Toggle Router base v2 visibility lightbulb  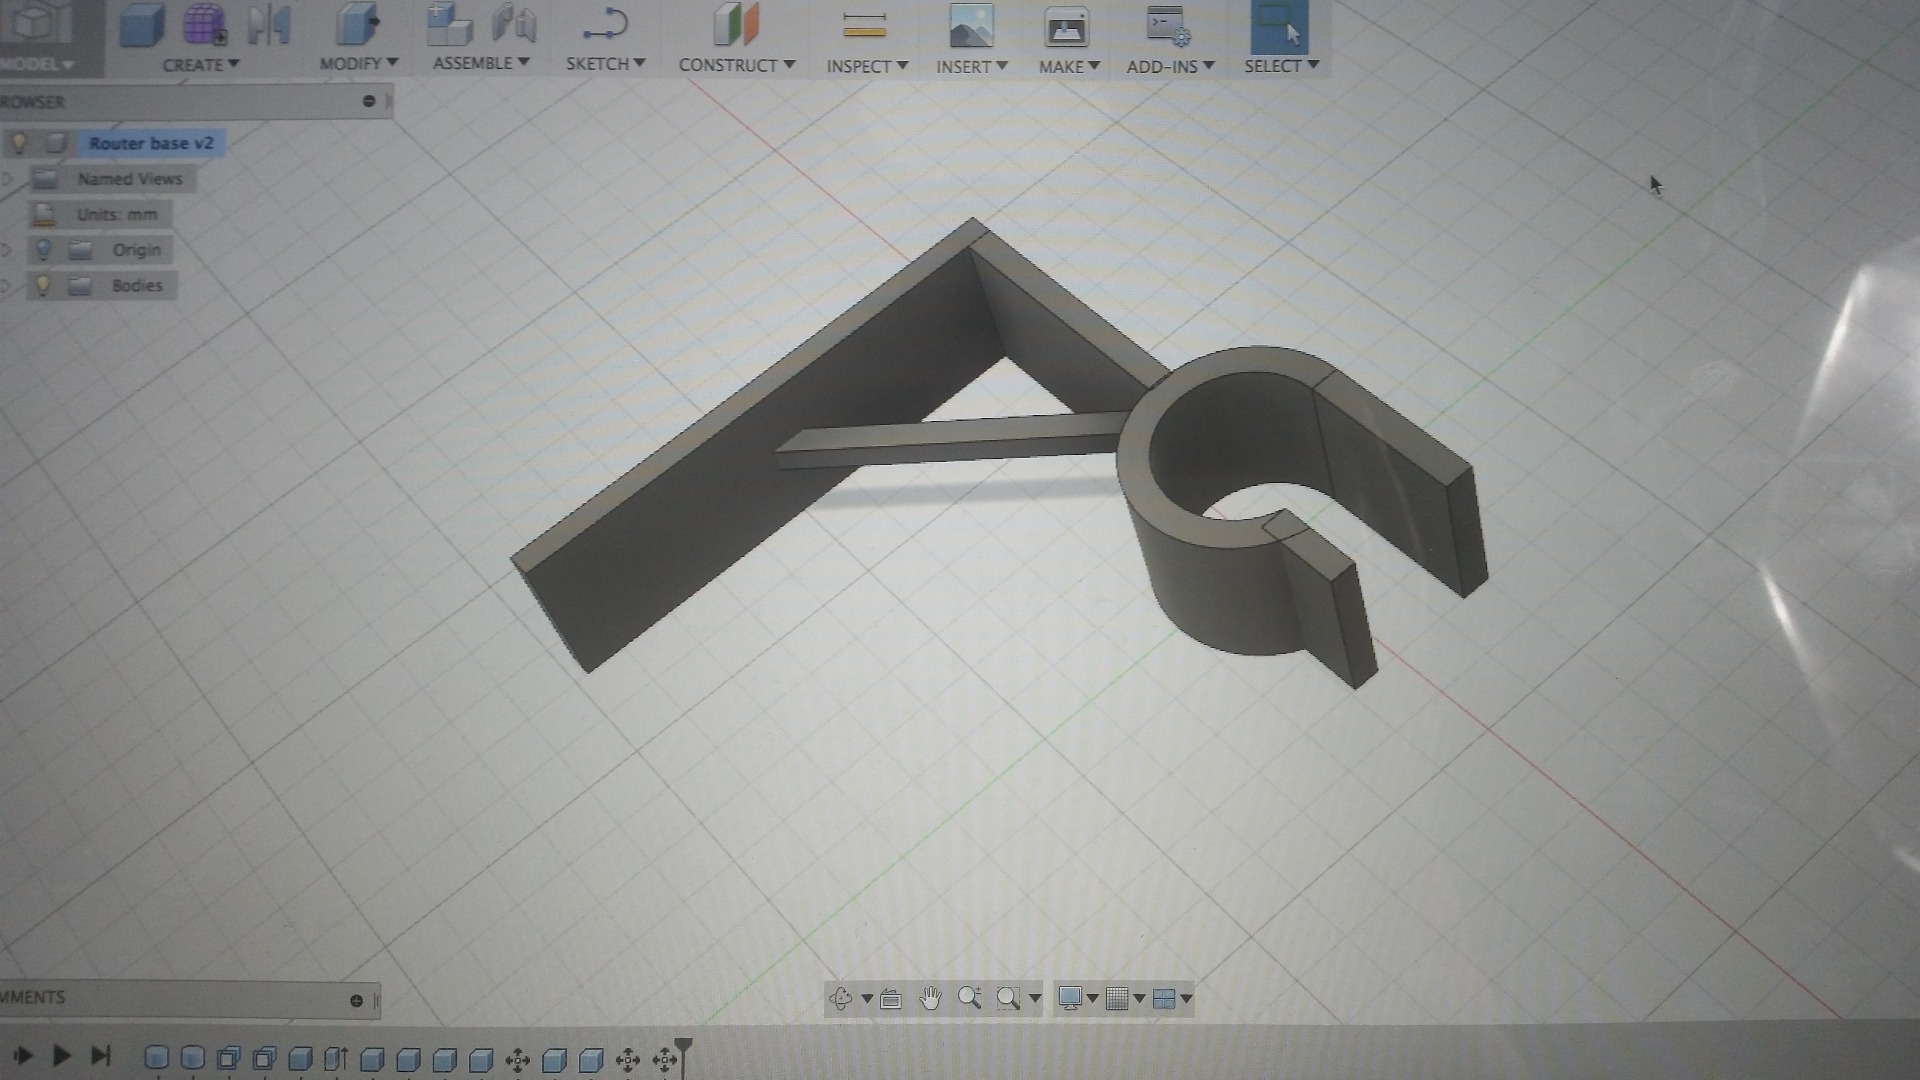coord(18,143)
